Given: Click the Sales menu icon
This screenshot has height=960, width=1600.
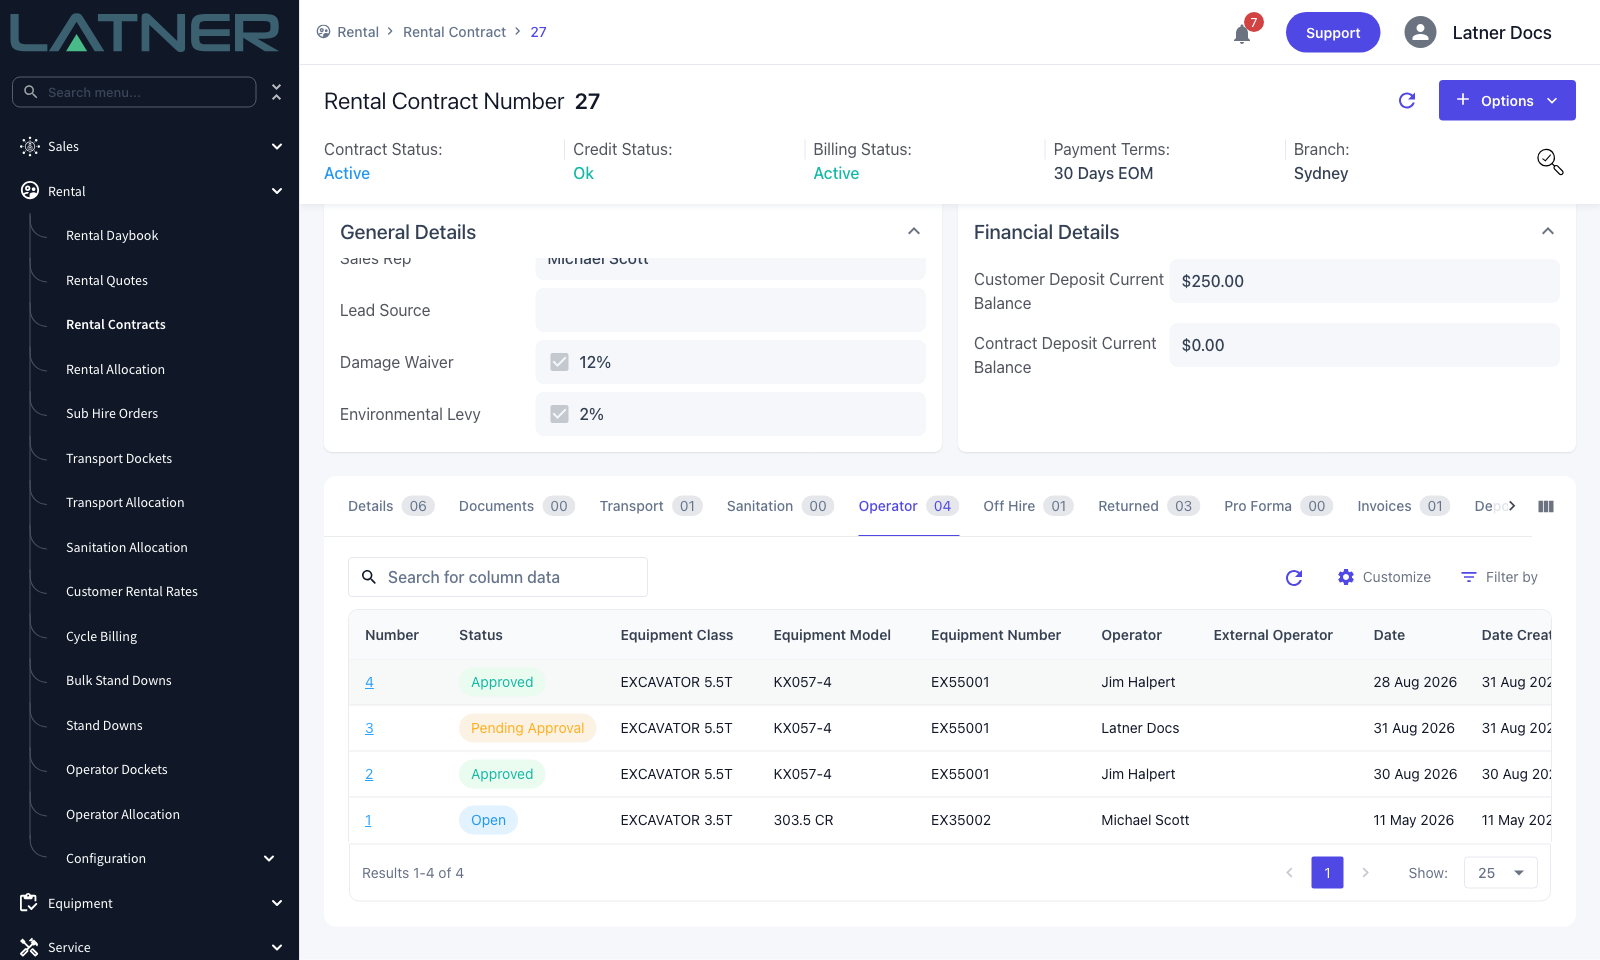Looking at the screenshot, I should [x=30, y=146].
